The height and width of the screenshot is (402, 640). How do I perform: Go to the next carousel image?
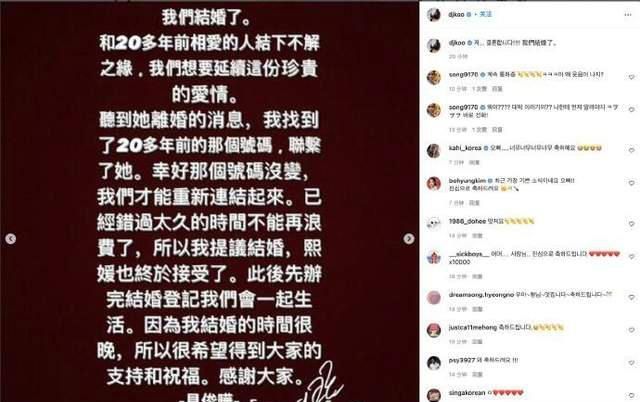[x=409, y=239]
